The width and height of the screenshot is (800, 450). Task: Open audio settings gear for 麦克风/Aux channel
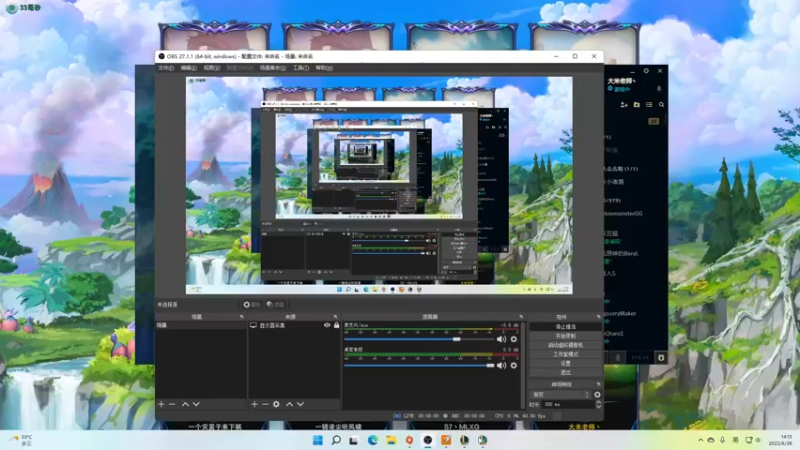point(514,339)
